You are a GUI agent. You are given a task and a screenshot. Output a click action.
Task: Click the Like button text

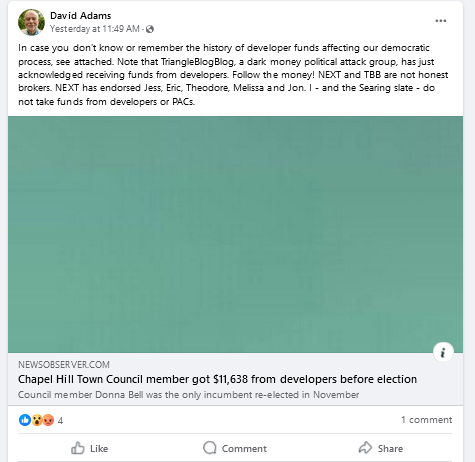pos(99,449)
